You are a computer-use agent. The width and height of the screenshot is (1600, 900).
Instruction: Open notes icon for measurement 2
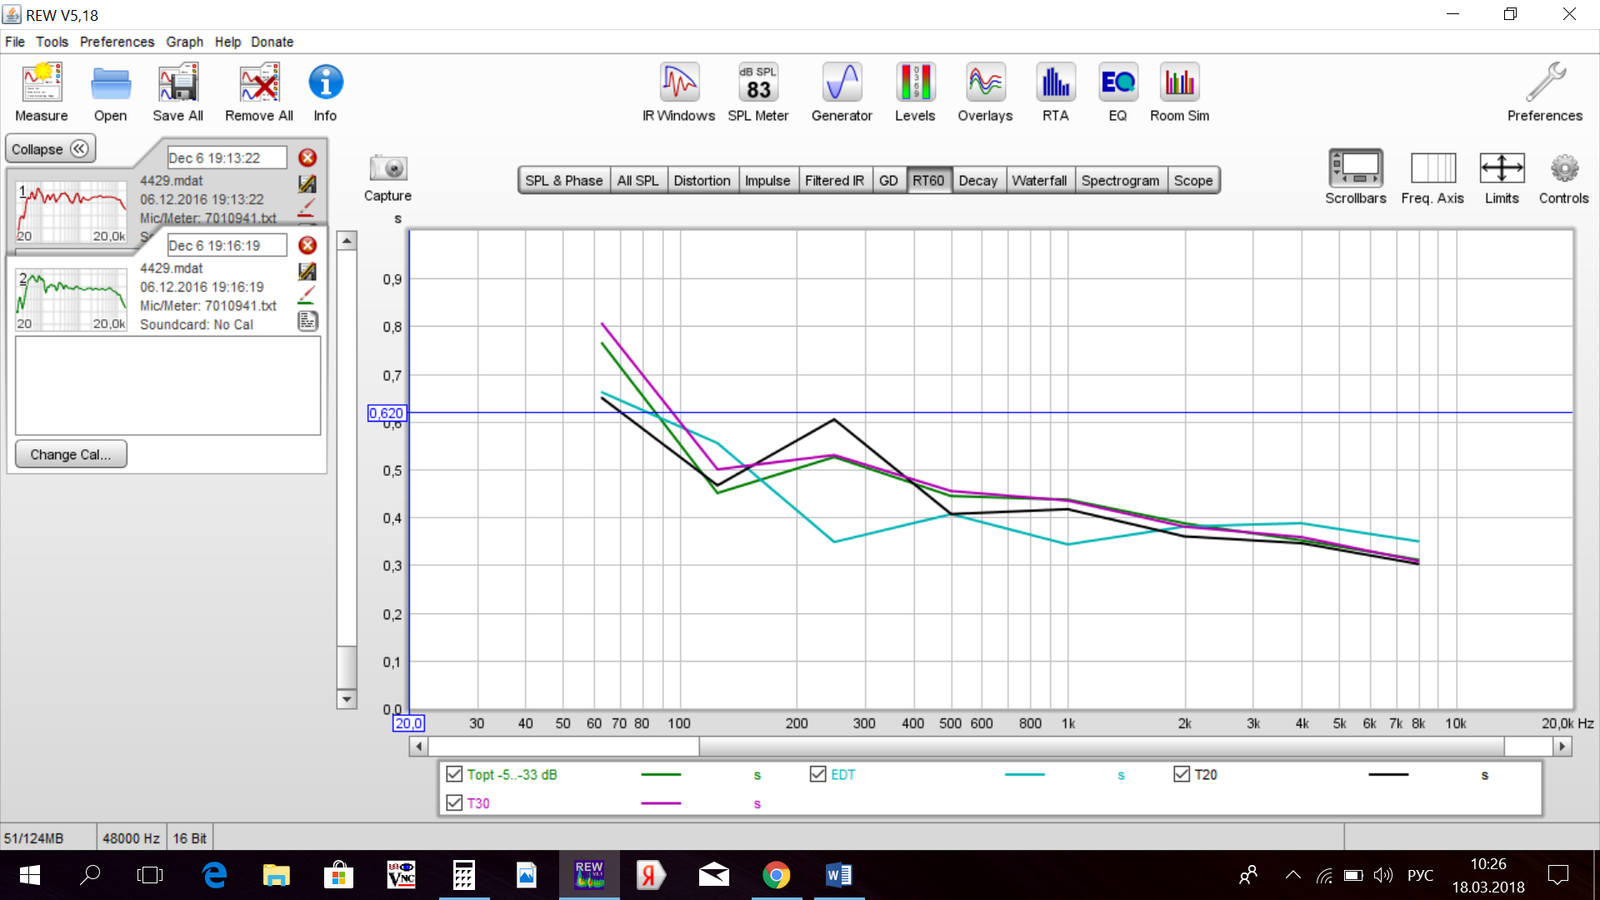pos(308,321)
